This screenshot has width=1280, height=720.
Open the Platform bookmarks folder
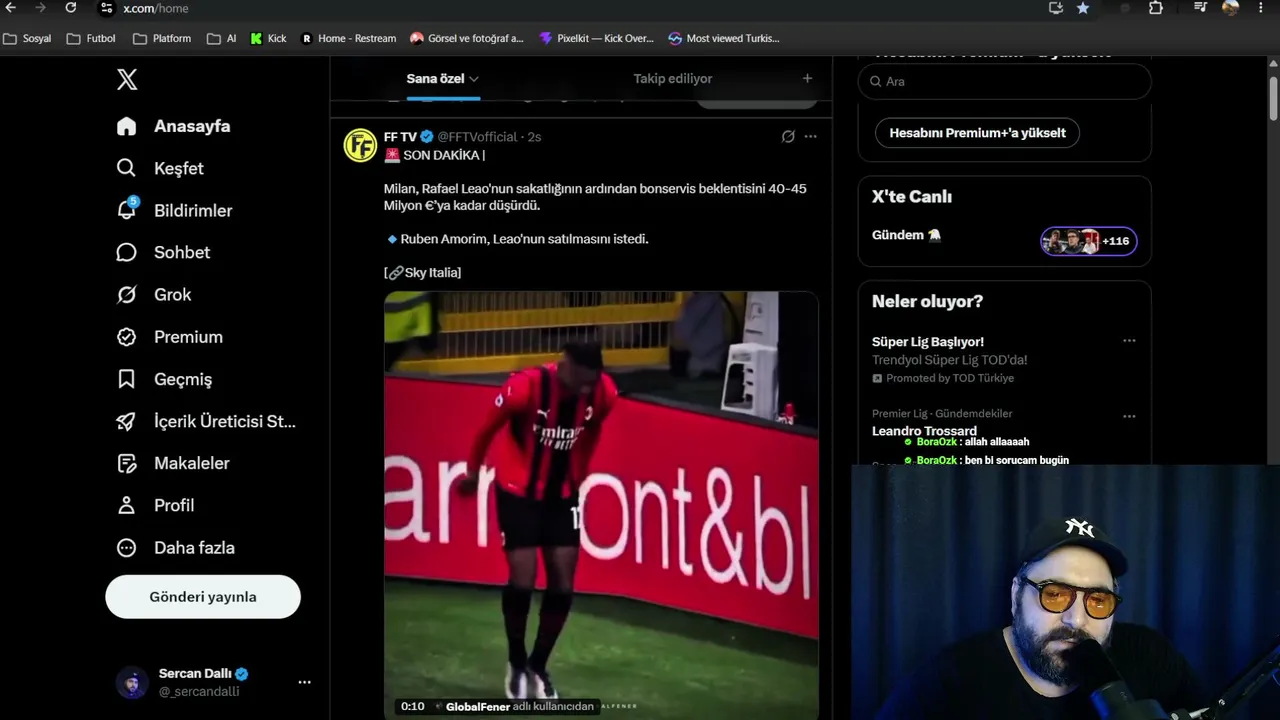[162, 39]
